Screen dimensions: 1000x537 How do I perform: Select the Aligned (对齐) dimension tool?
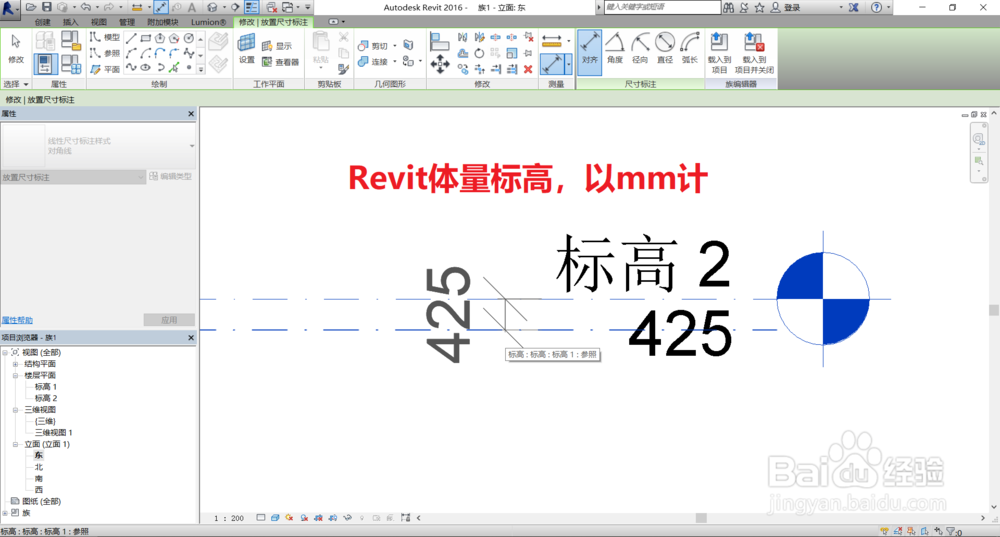[589, 51]
